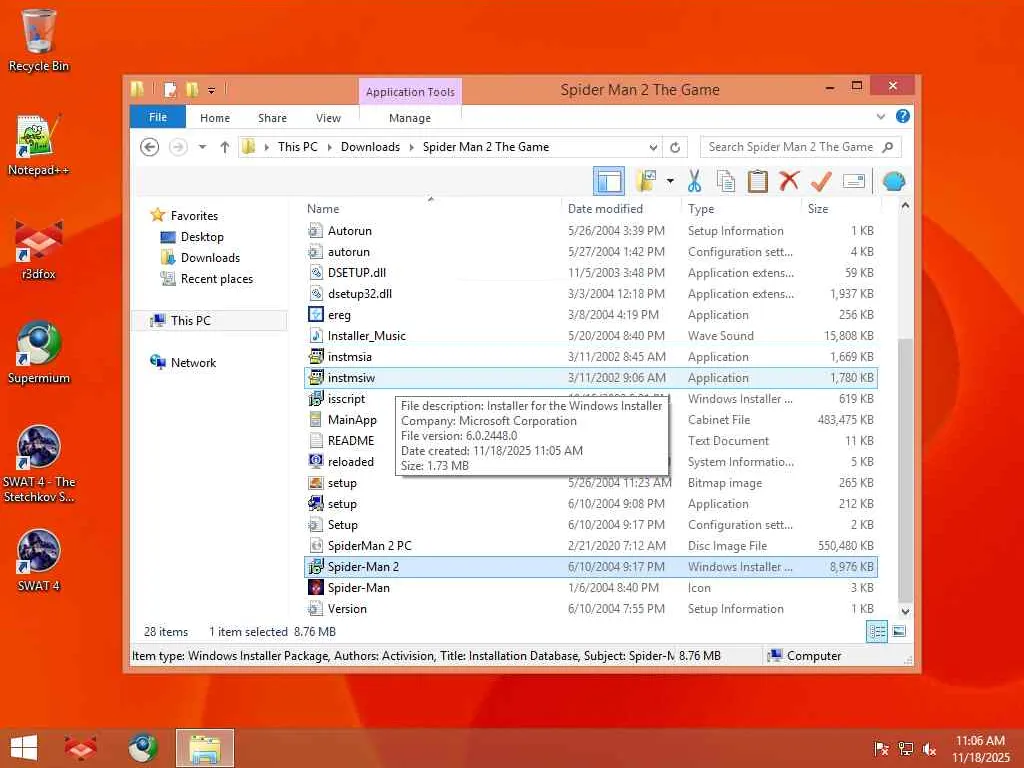Click the Rename icon in the toolbar

coord(854,181)
